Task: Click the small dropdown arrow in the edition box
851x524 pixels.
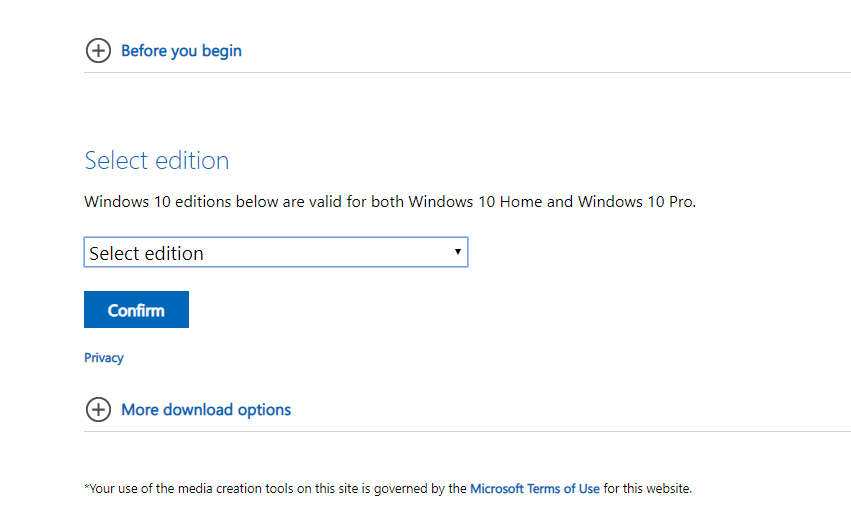Action: 458,251
